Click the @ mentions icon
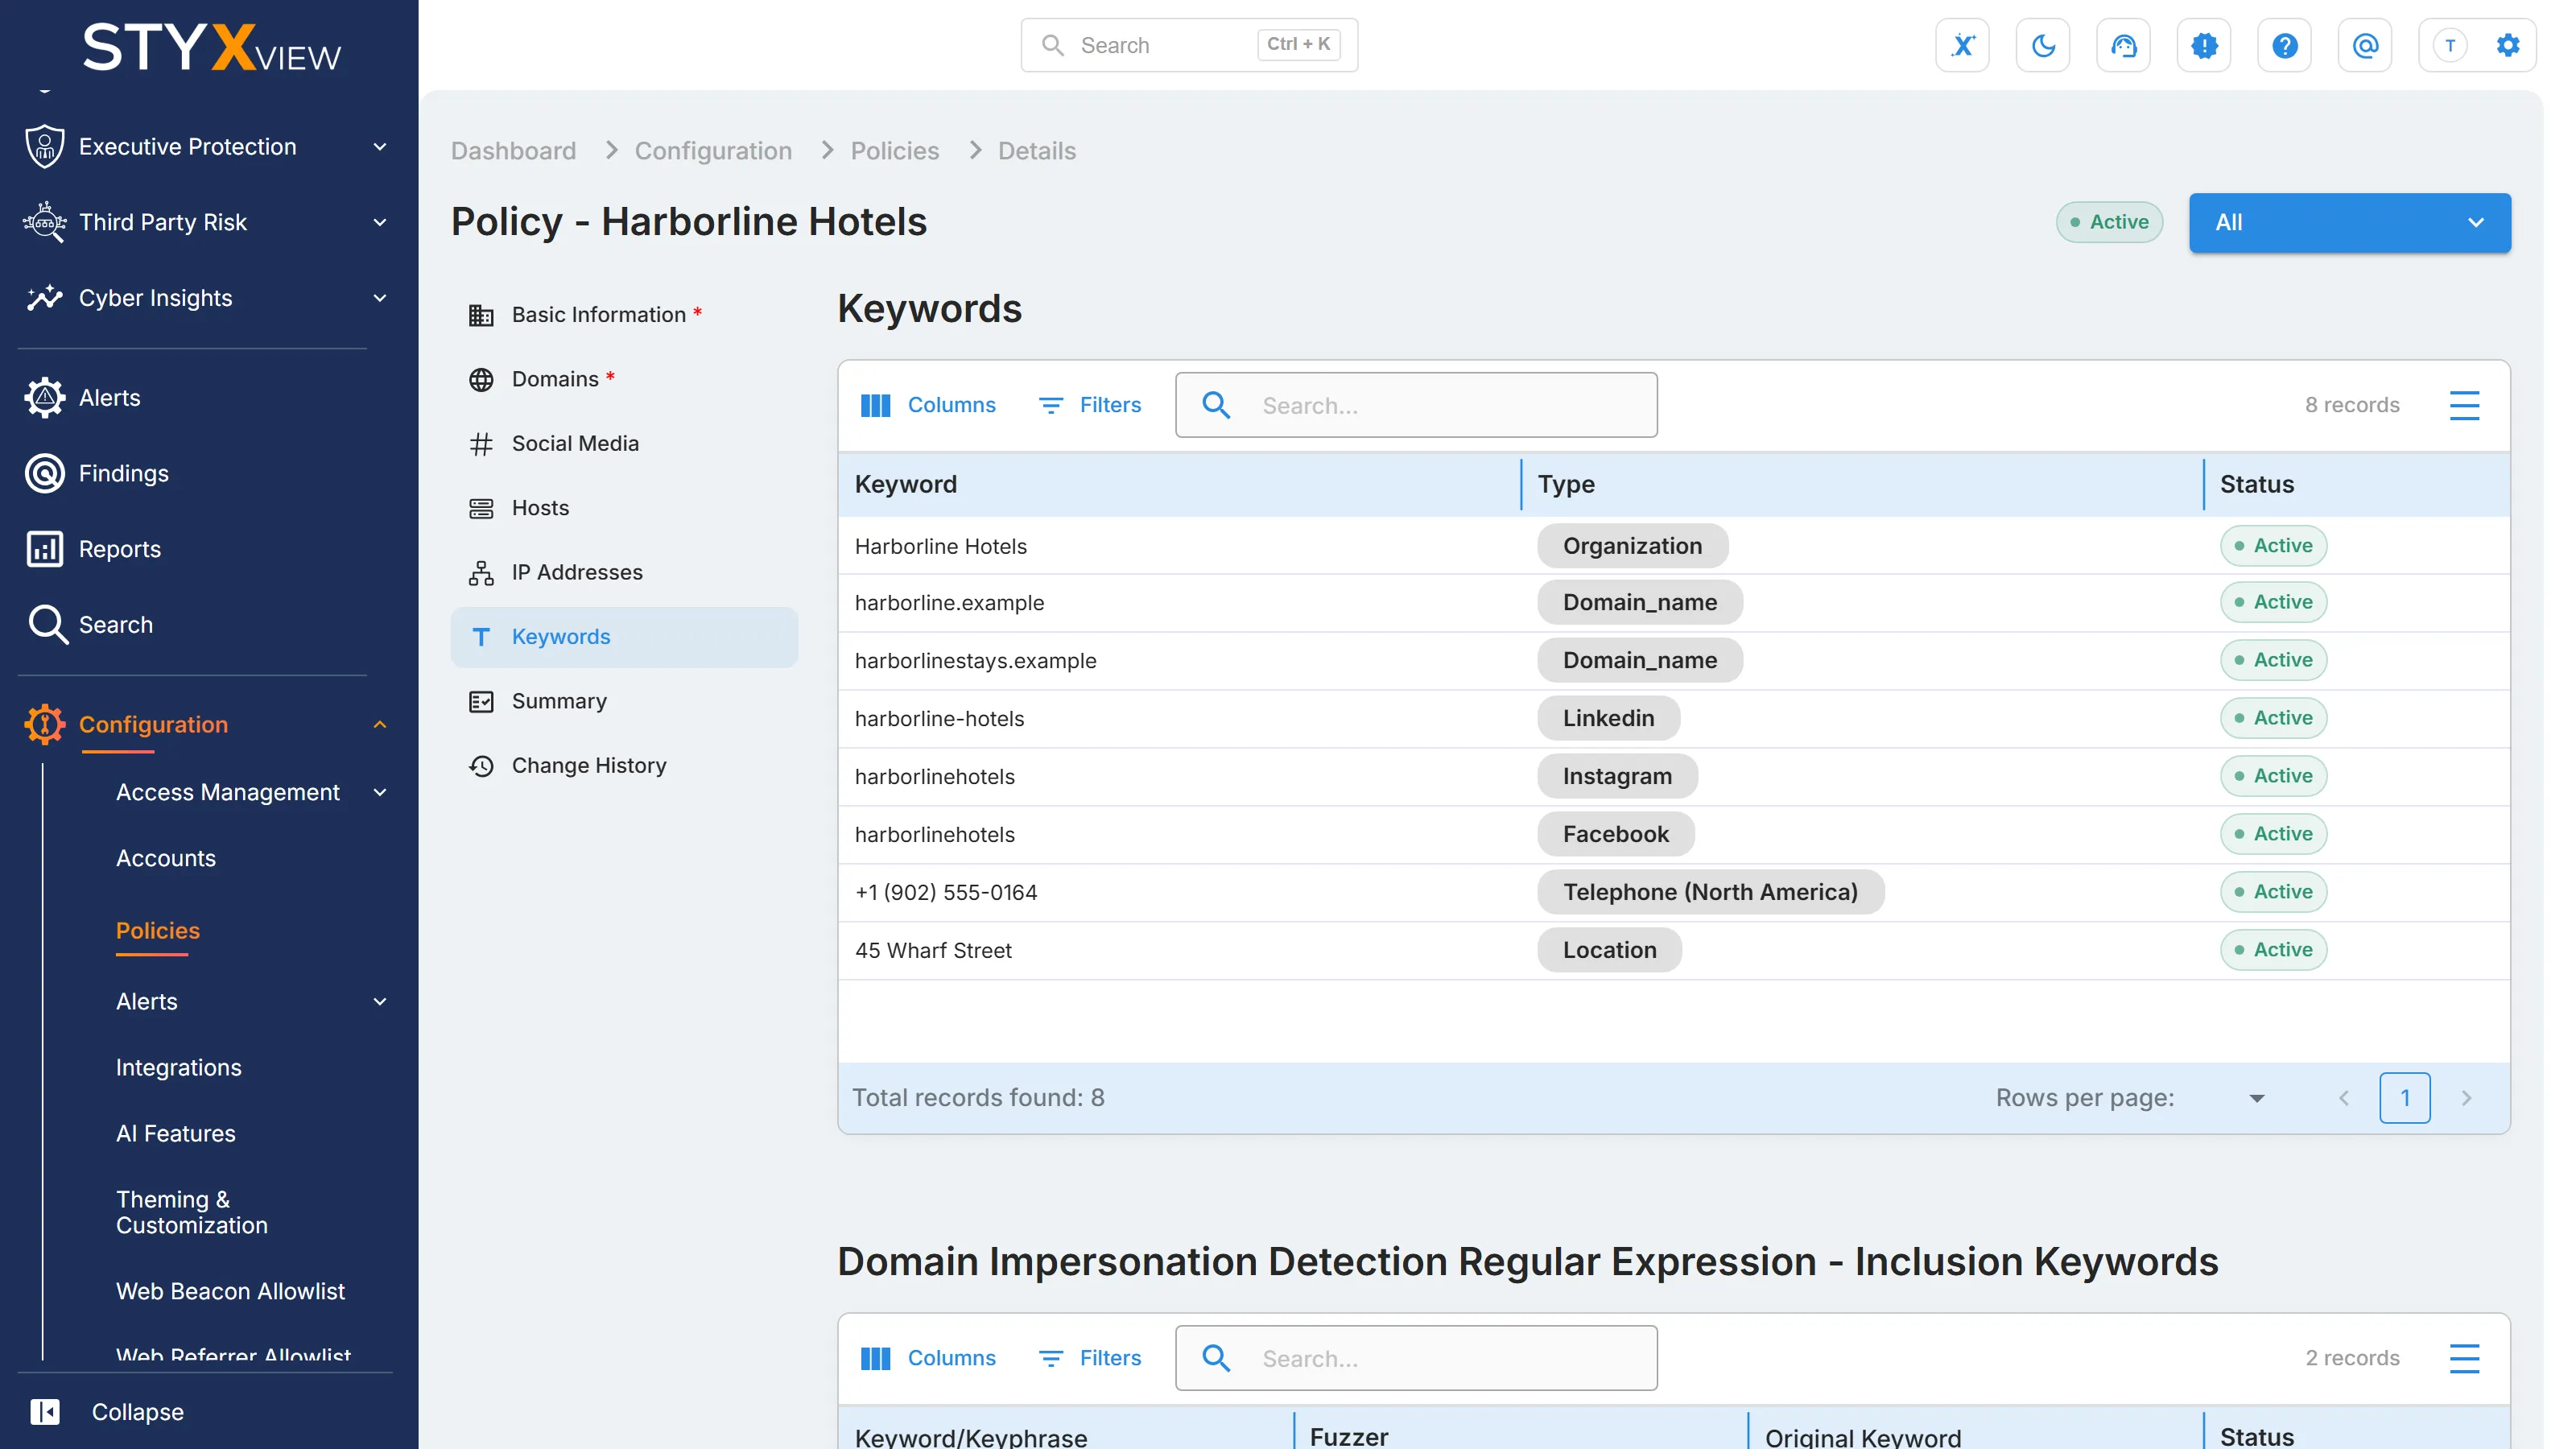2576x1449 pixels. [x=2365, y=45]
